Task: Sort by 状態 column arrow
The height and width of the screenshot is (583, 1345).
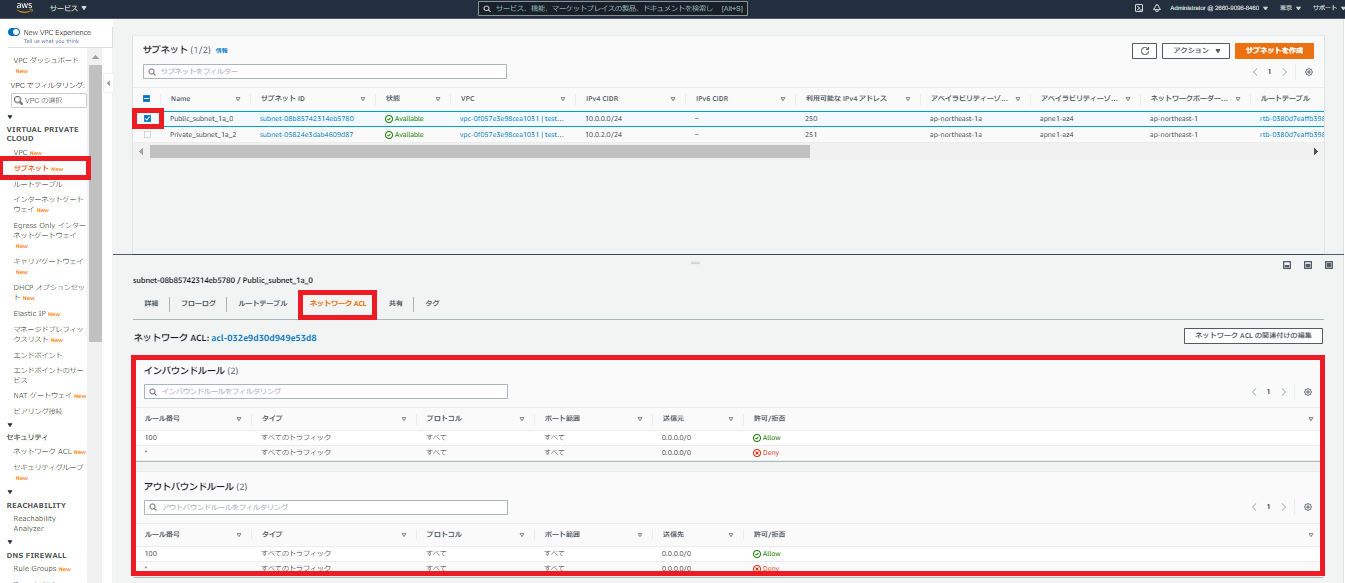Action: pyautogui.click(x=438, y=99)
